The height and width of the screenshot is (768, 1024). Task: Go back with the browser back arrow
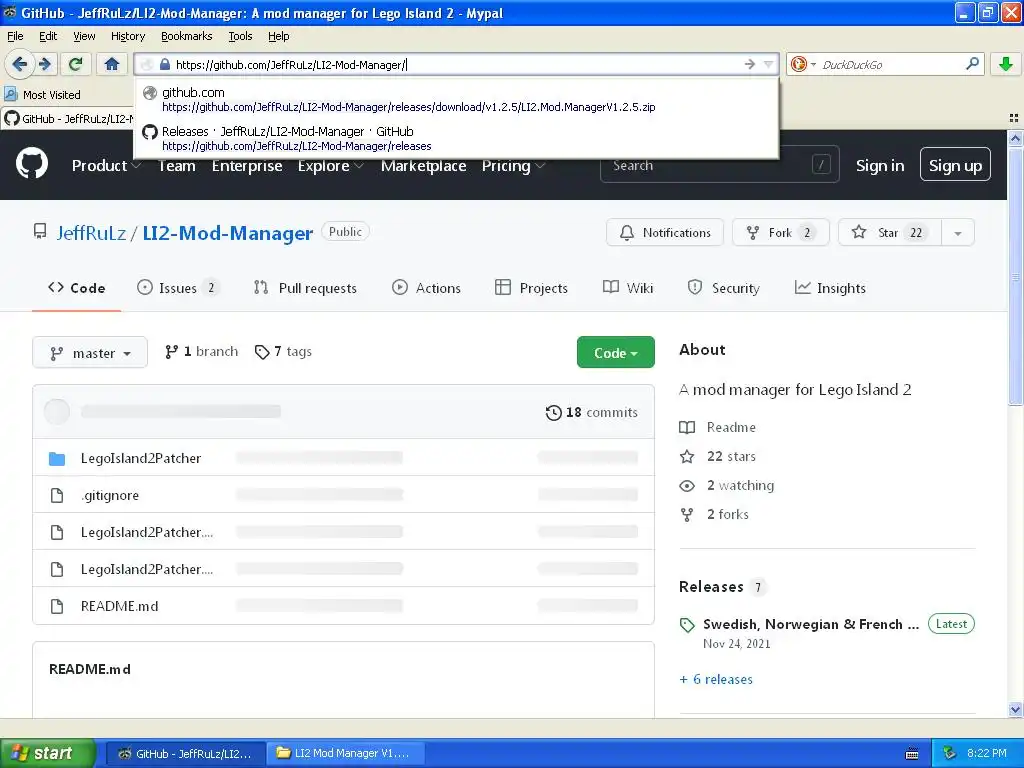tap(20, 64)
